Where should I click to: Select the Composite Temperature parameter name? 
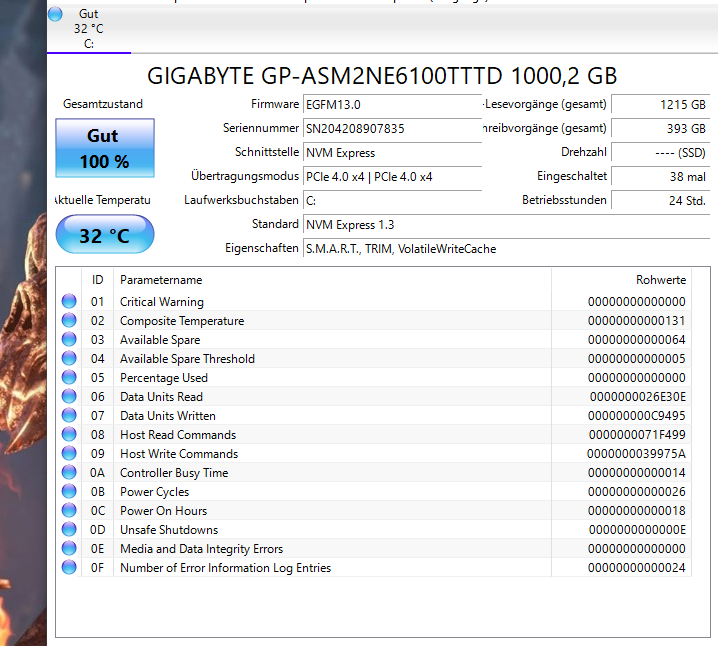182,321
